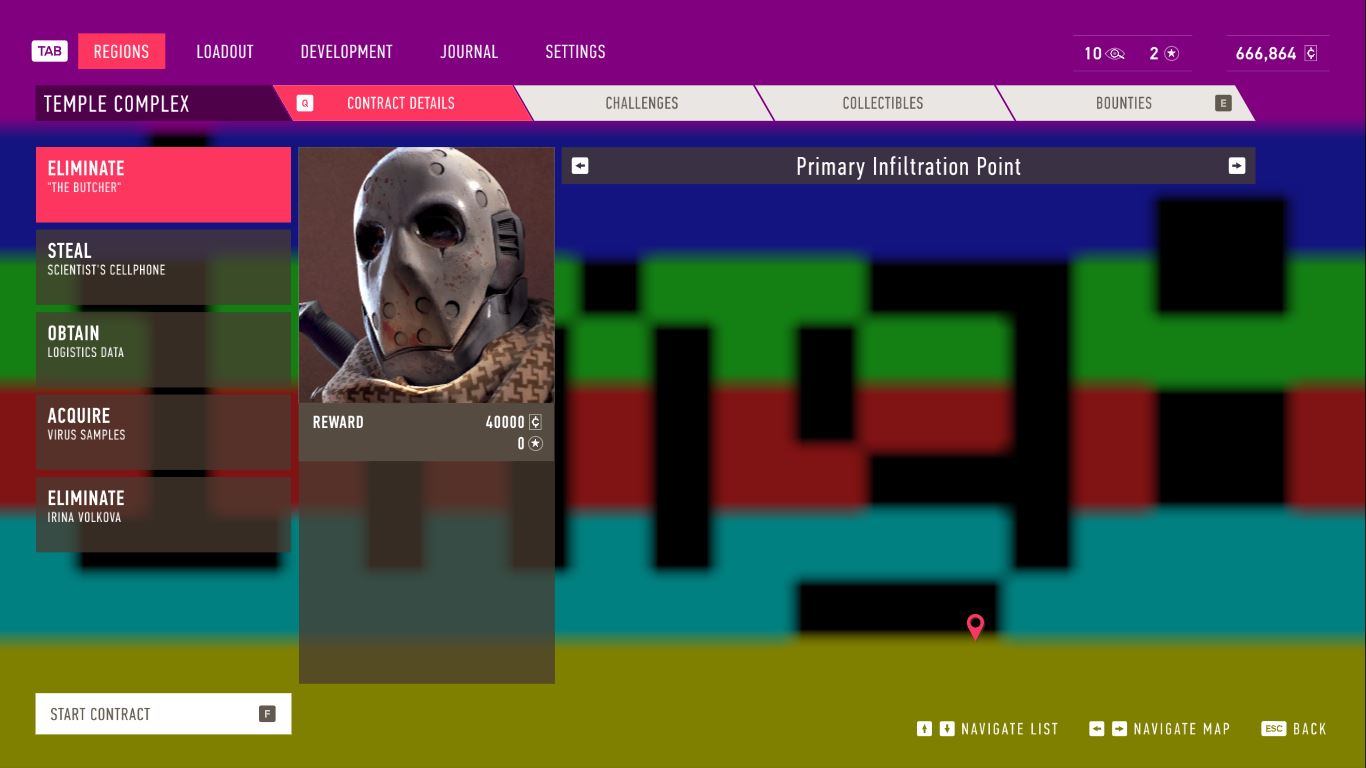This screenshot has height=768, width=1366.
Task: Open the Development menu
Action: 346,52
